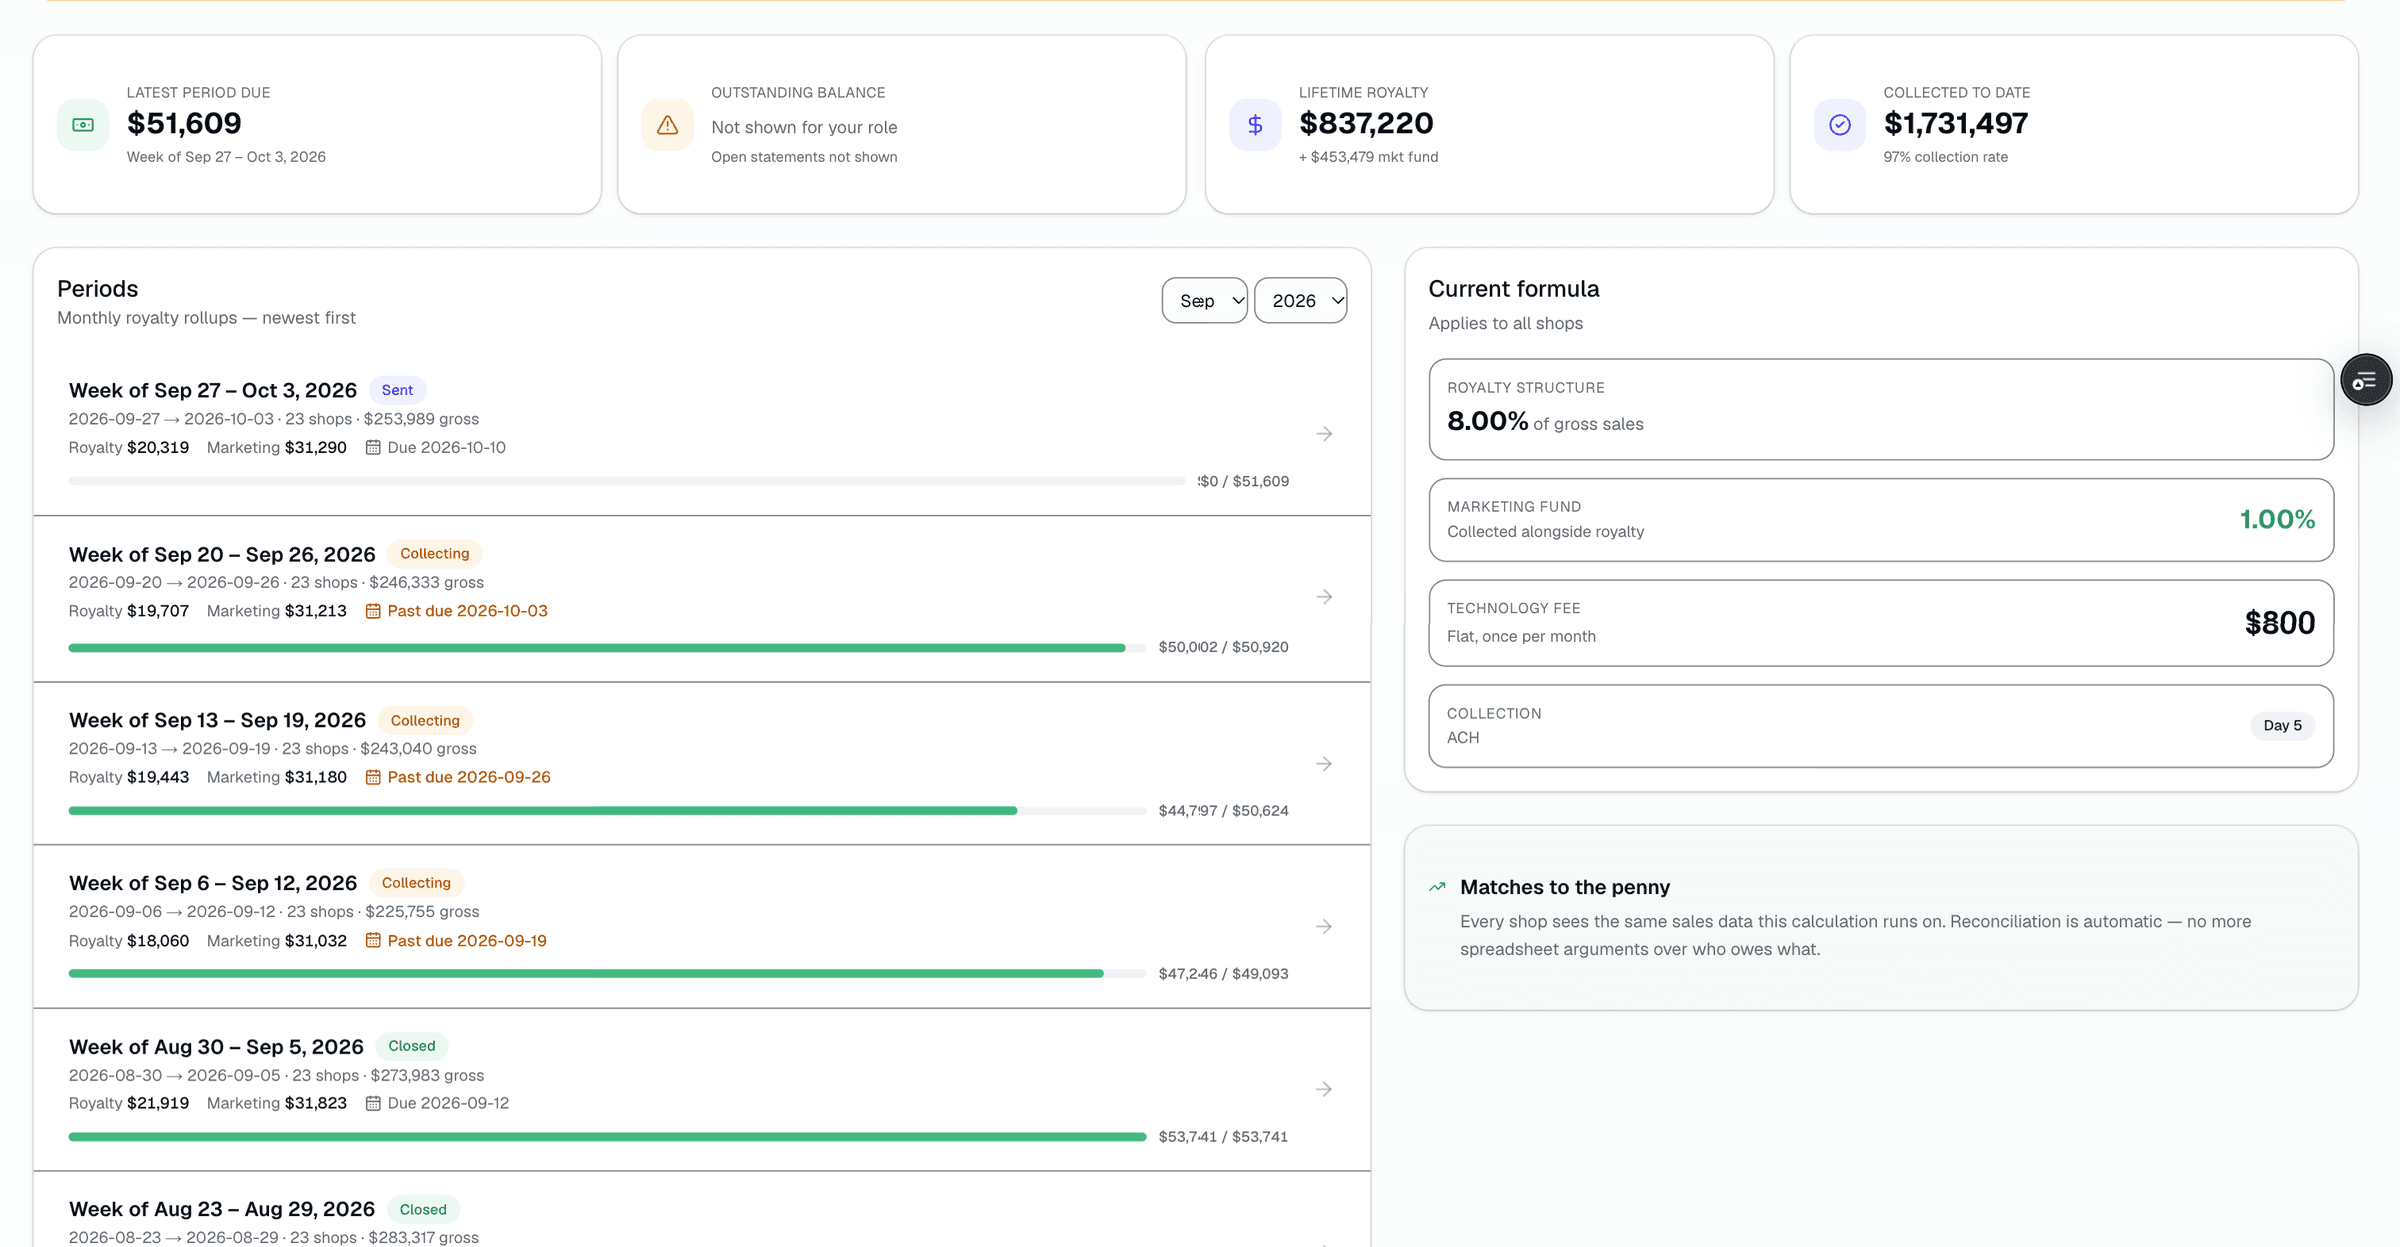Select the Technology Fee $800 card
Viewport: 2400px width, 1247px height.
point(1881,623)
